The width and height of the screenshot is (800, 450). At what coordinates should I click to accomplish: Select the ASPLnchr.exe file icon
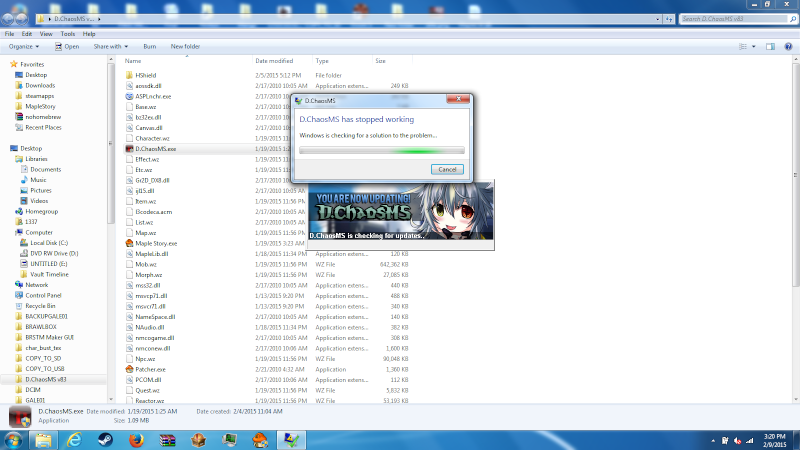coord(129,96)
